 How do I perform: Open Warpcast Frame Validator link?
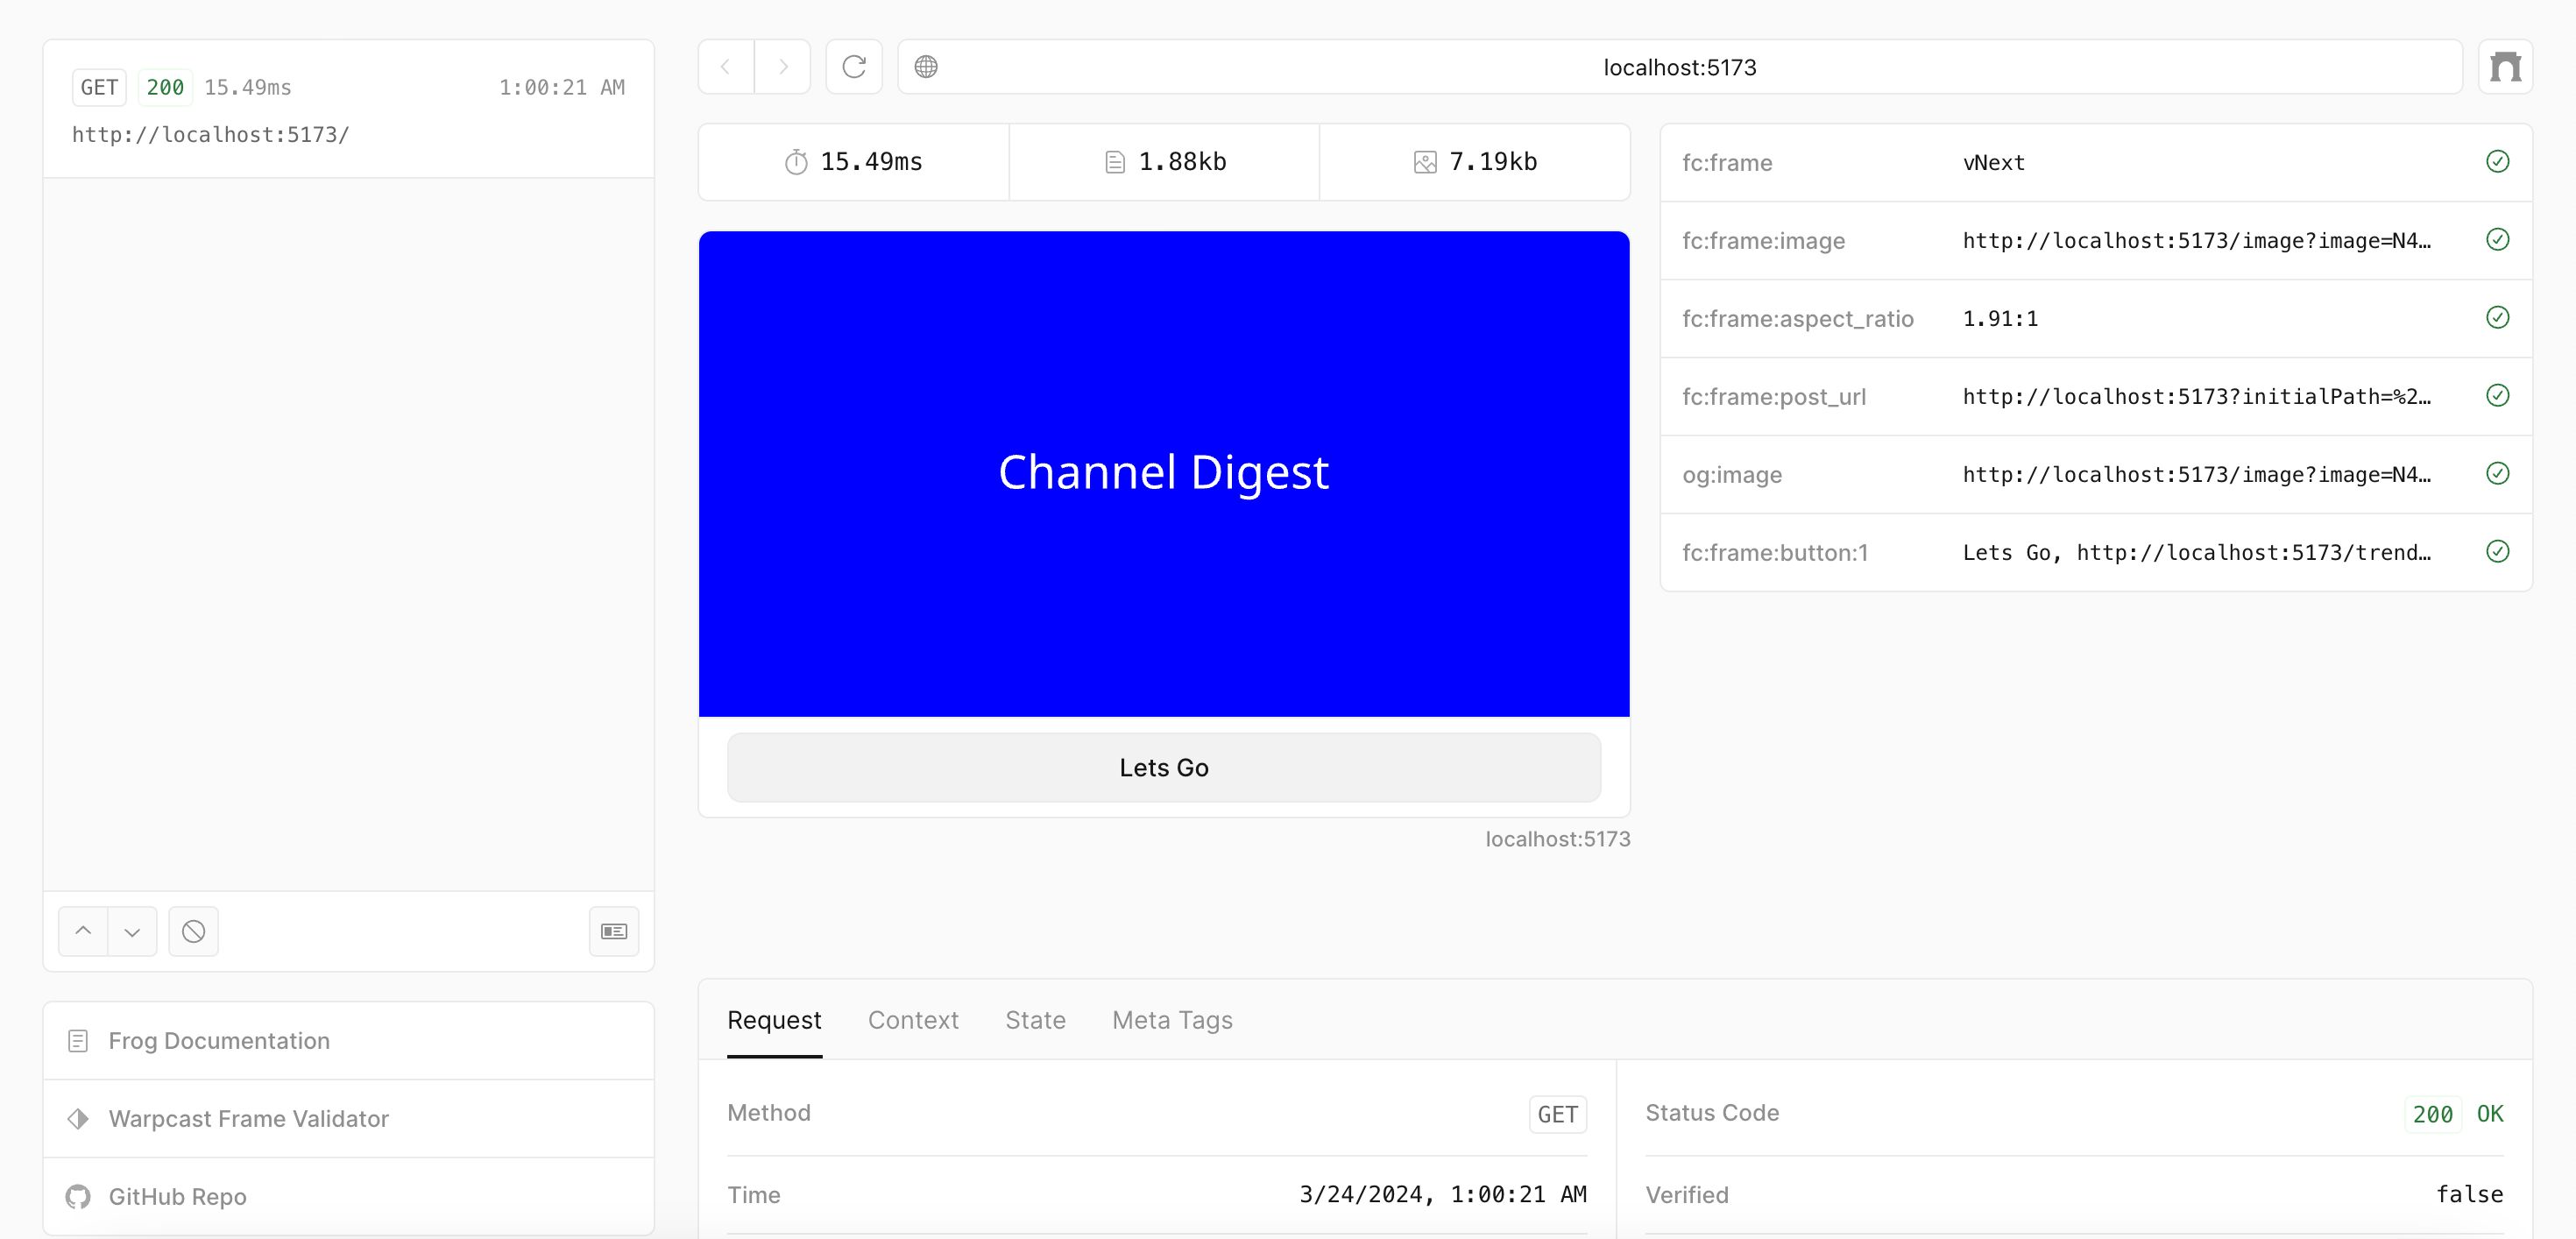point(348,1119)
